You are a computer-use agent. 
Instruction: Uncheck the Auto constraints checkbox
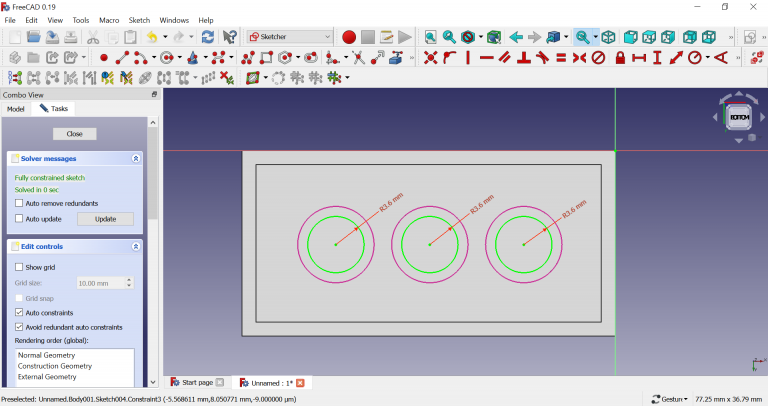(19, 313)
